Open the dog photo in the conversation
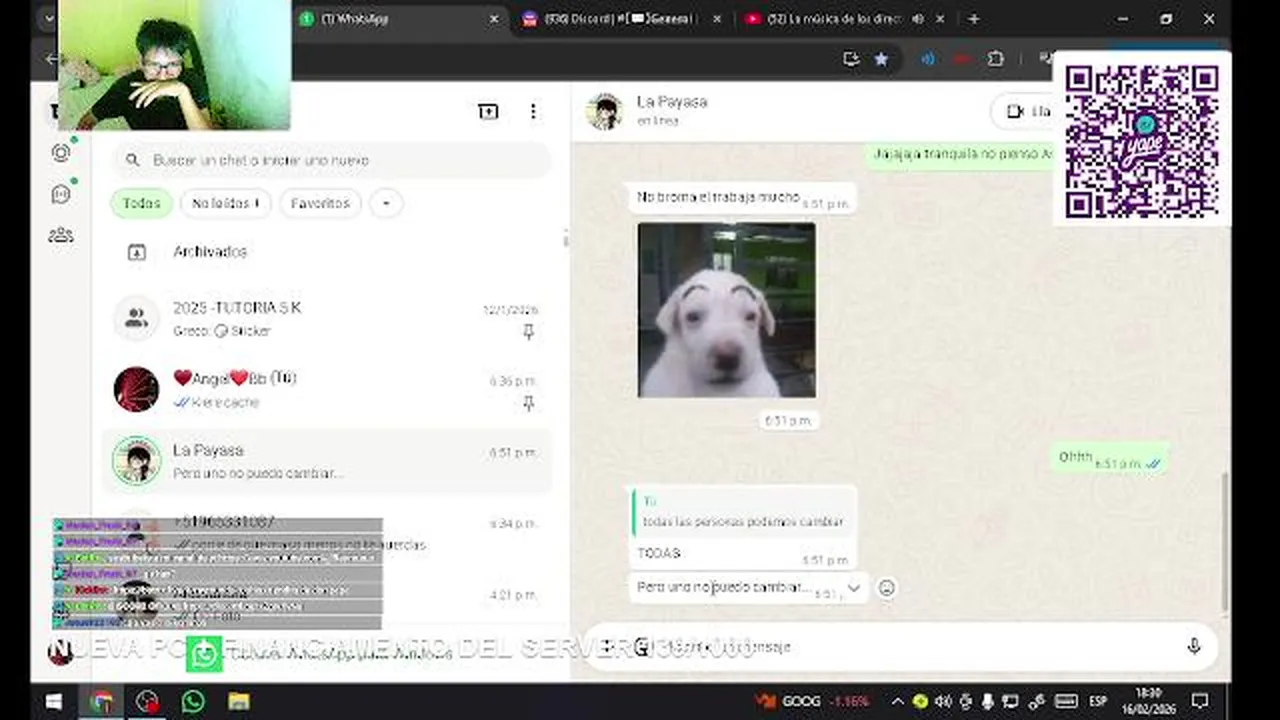This screenshot has width=1280, height=720. coord(726,310)
